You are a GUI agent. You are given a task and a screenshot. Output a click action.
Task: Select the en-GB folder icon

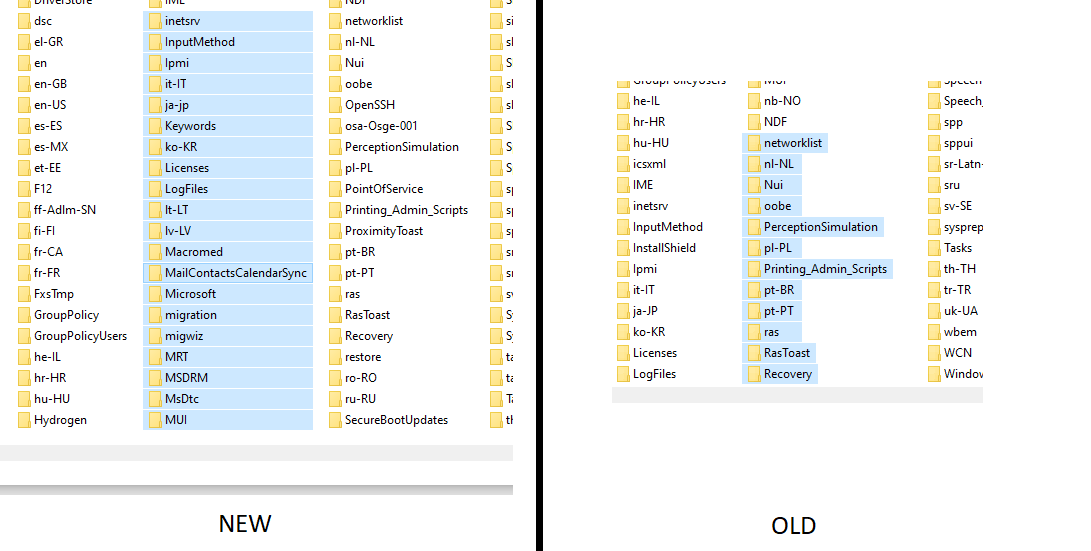coord(24,83)
